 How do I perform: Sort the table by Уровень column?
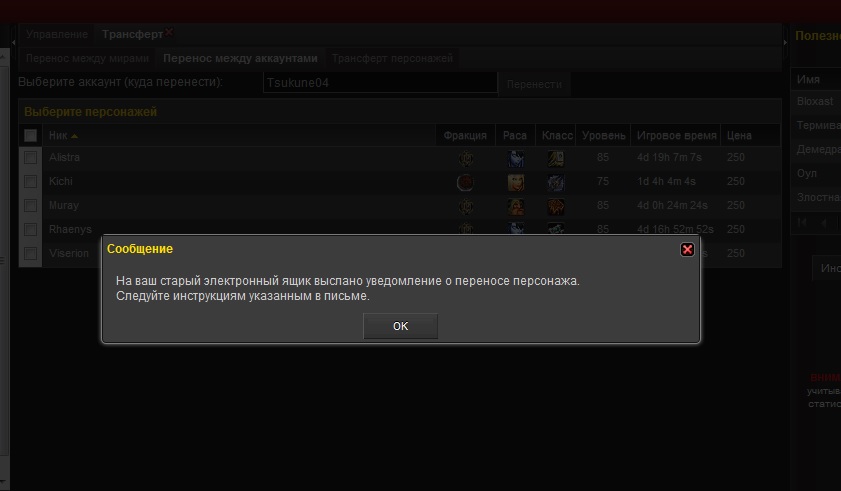tap(603, 135)
